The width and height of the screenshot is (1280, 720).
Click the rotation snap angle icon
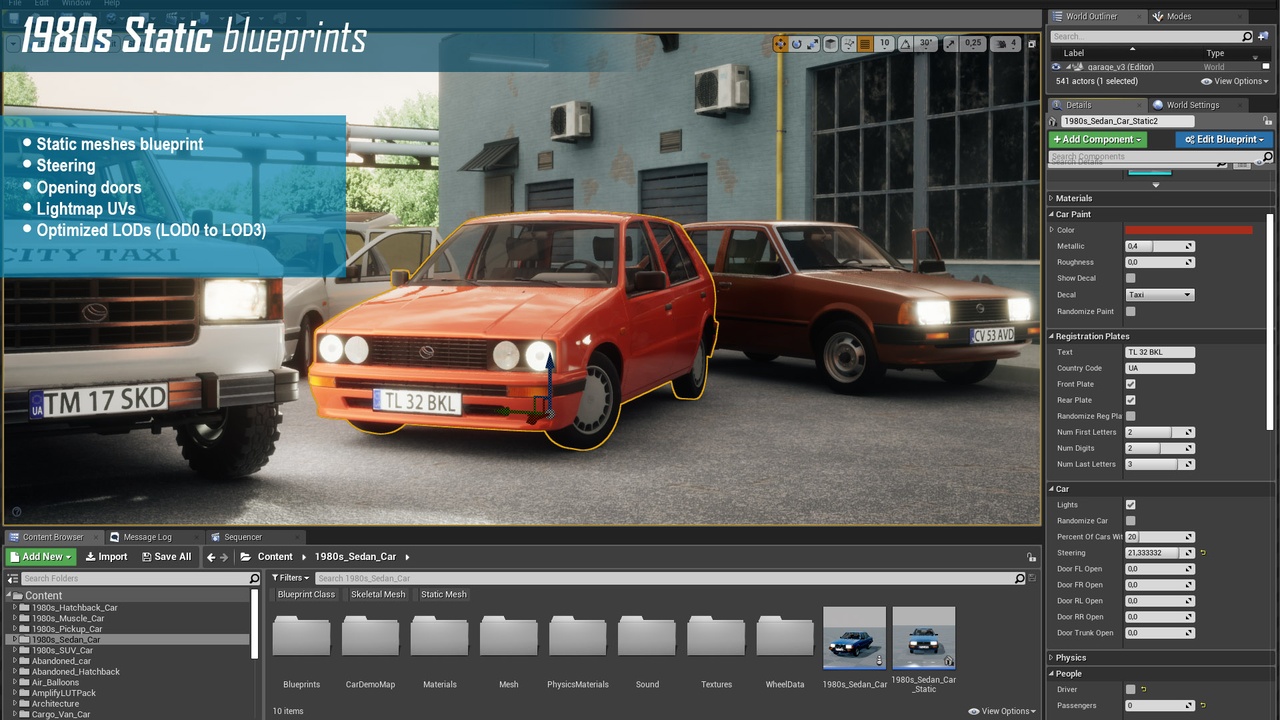905,44
